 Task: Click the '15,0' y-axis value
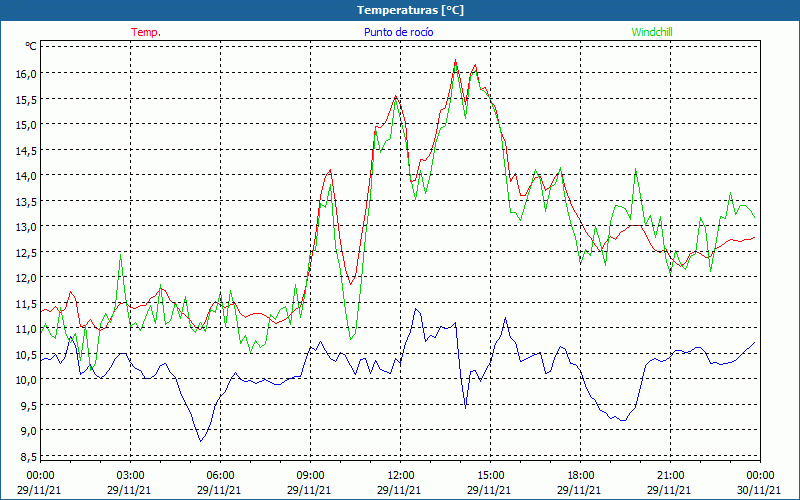(x=27, y=124)
